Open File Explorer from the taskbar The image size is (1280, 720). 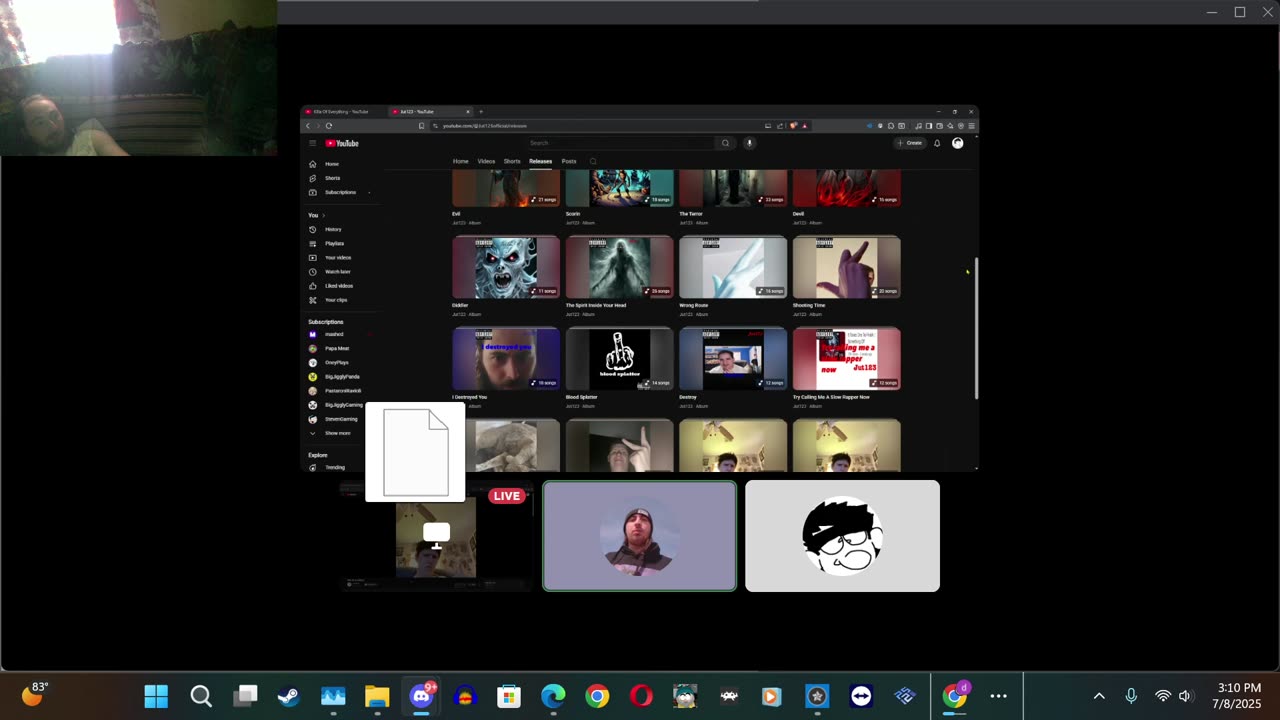coord(377,696)
